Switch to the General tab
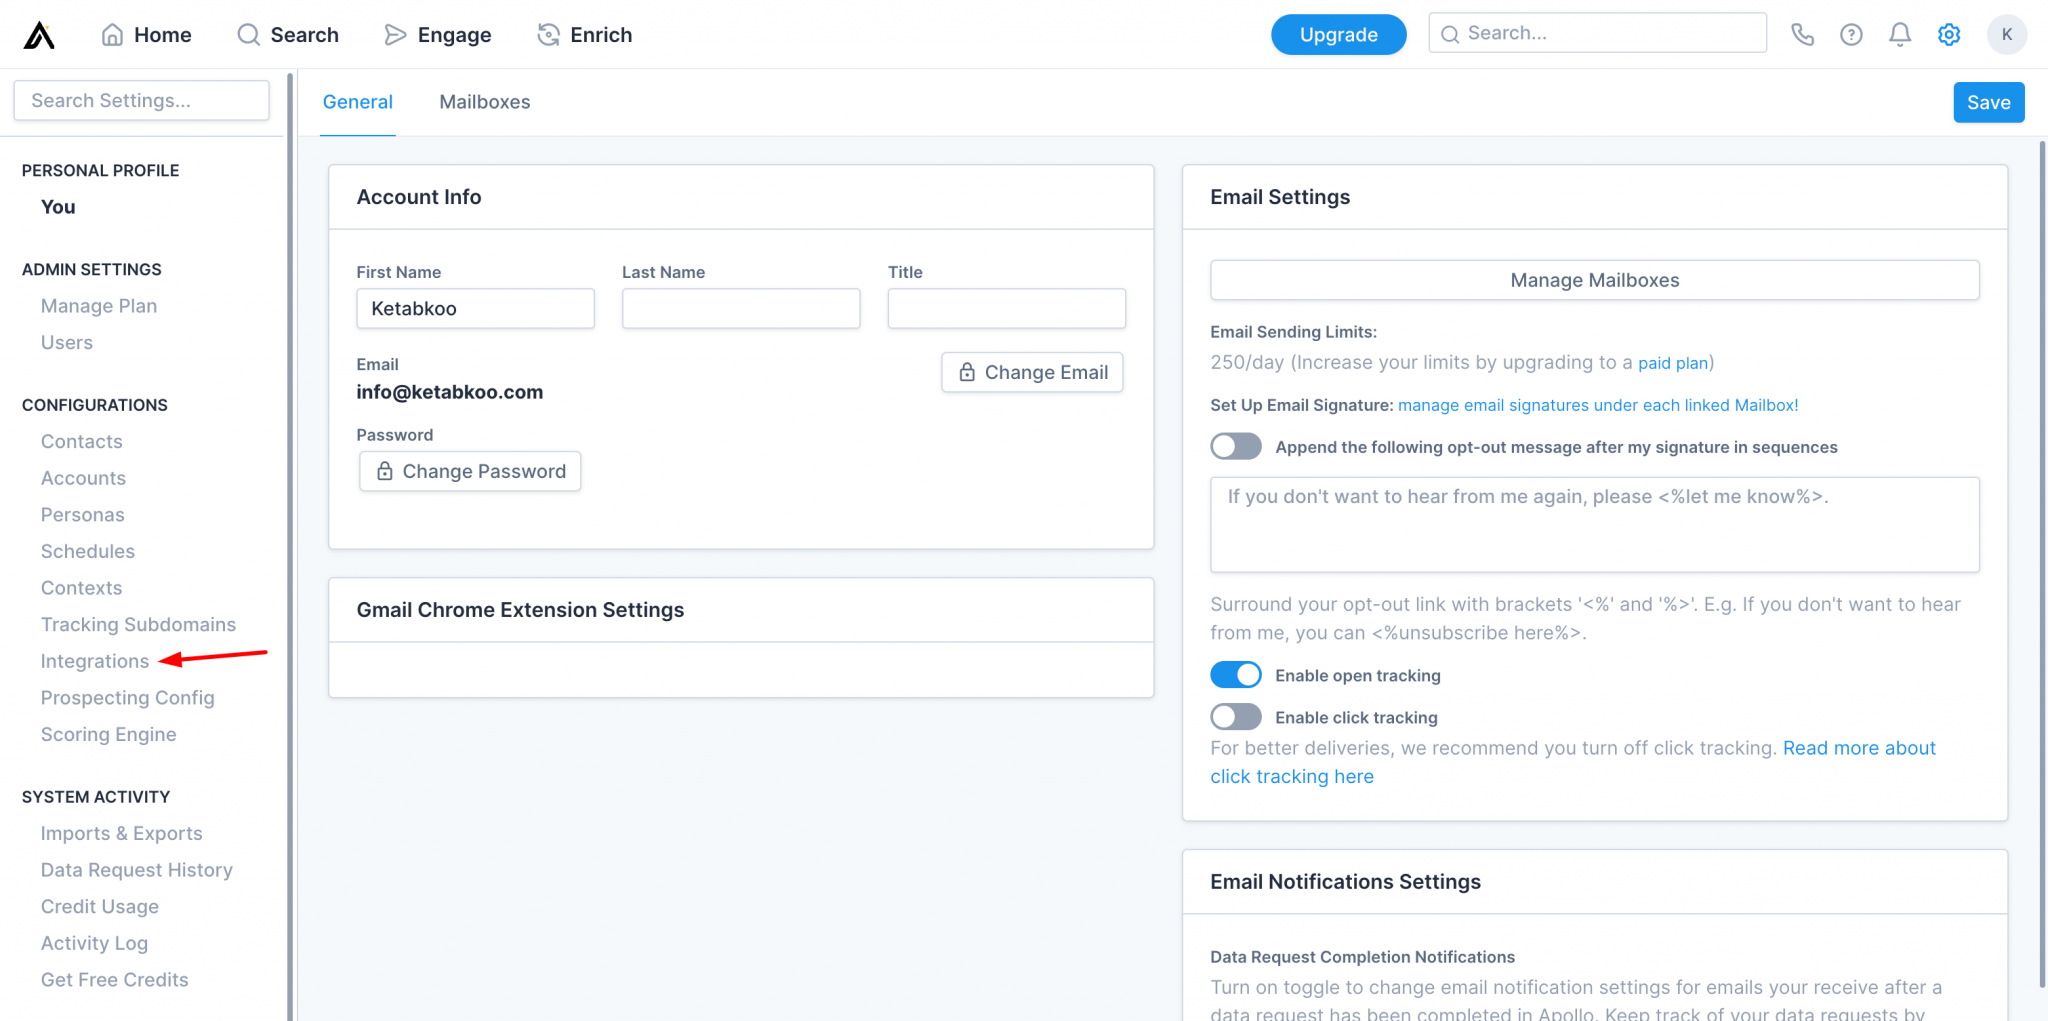 tap(358, 102)
